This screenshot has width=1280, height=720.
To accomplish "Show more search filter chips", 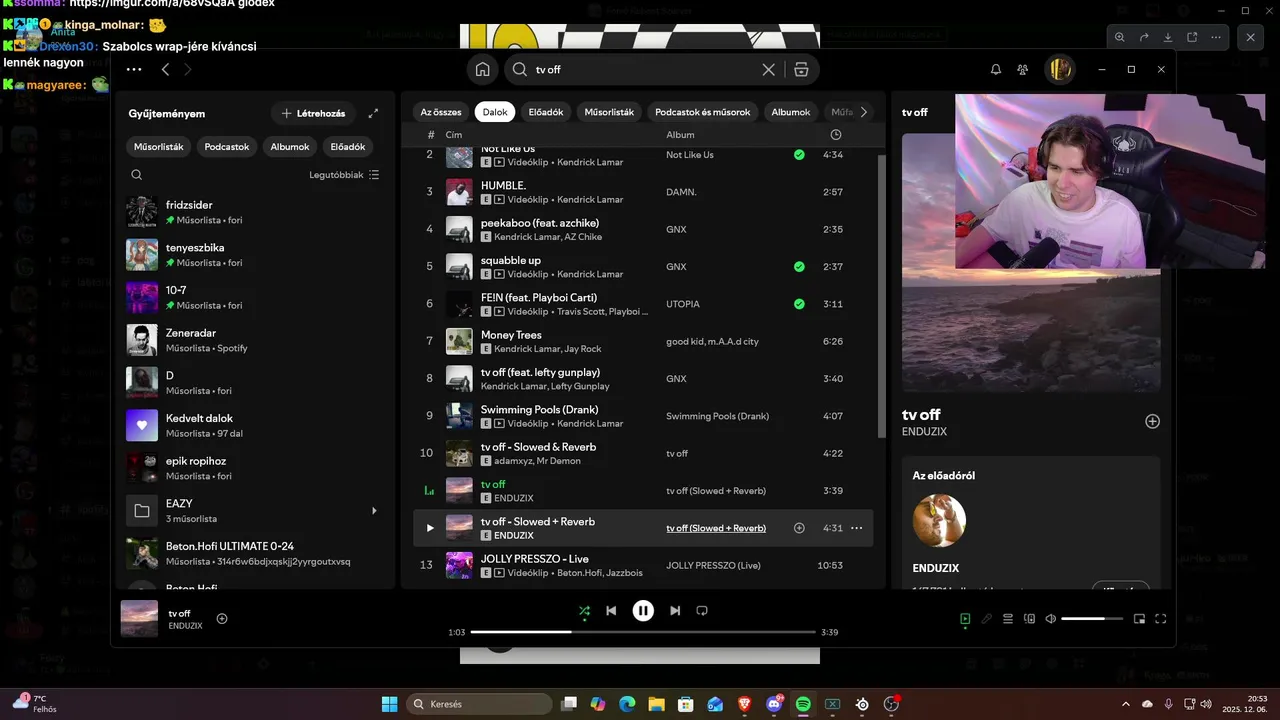I will point(864,112).
